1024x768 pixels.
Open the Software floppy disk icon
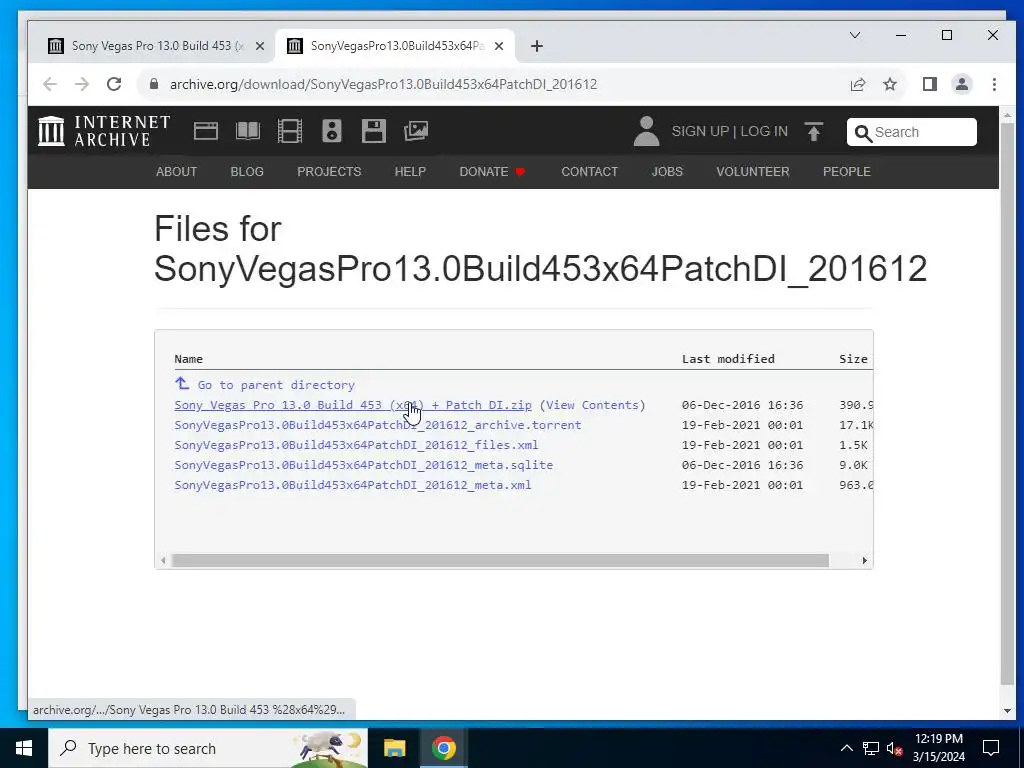[x=374, y=131]
